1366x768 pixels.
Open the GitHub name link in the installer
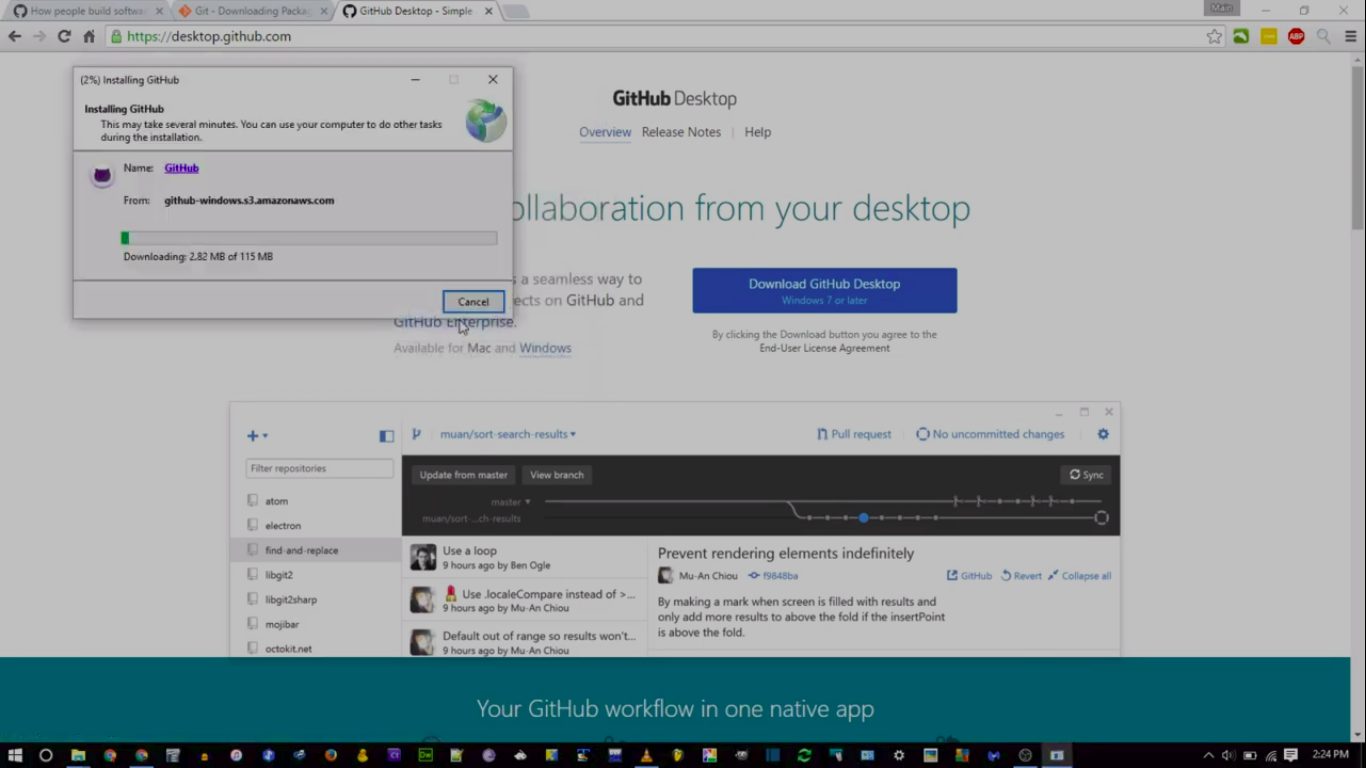pos(181,168)
